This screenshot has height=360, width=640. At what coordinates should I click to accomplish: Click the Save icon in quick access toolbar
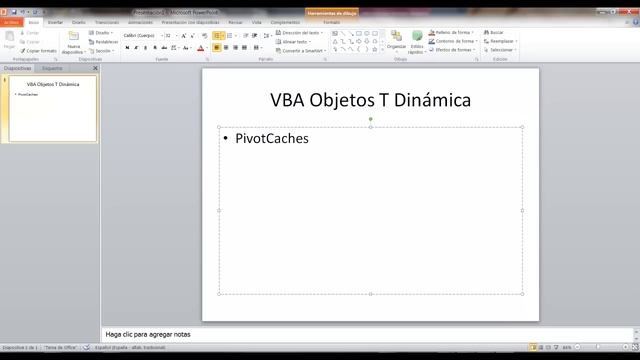[x=14, y=12]
